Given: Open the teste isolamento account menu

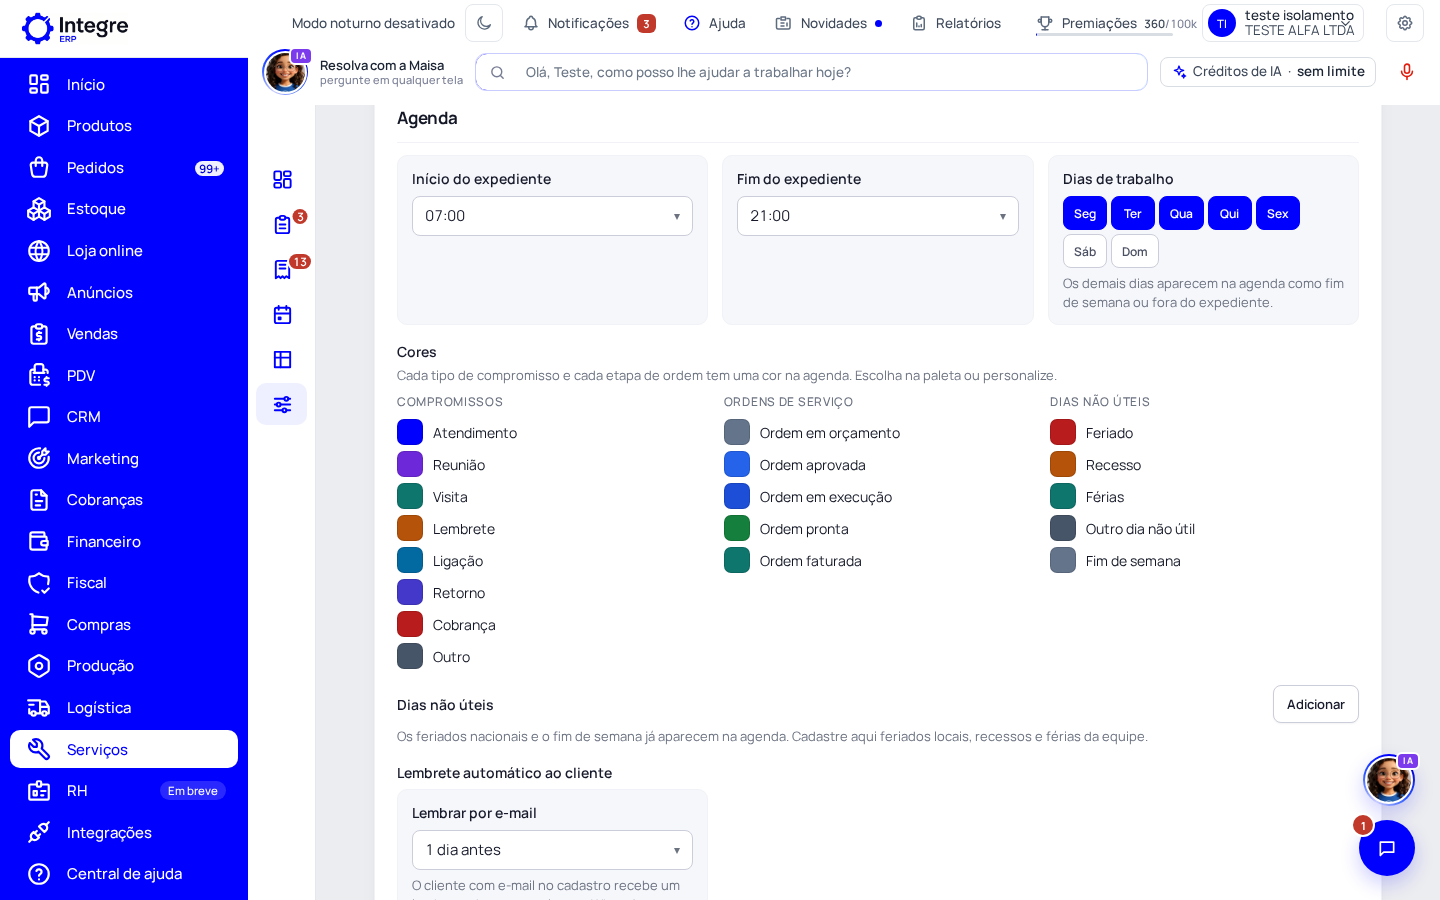Looking at the screenshot, I should 1283,23.
